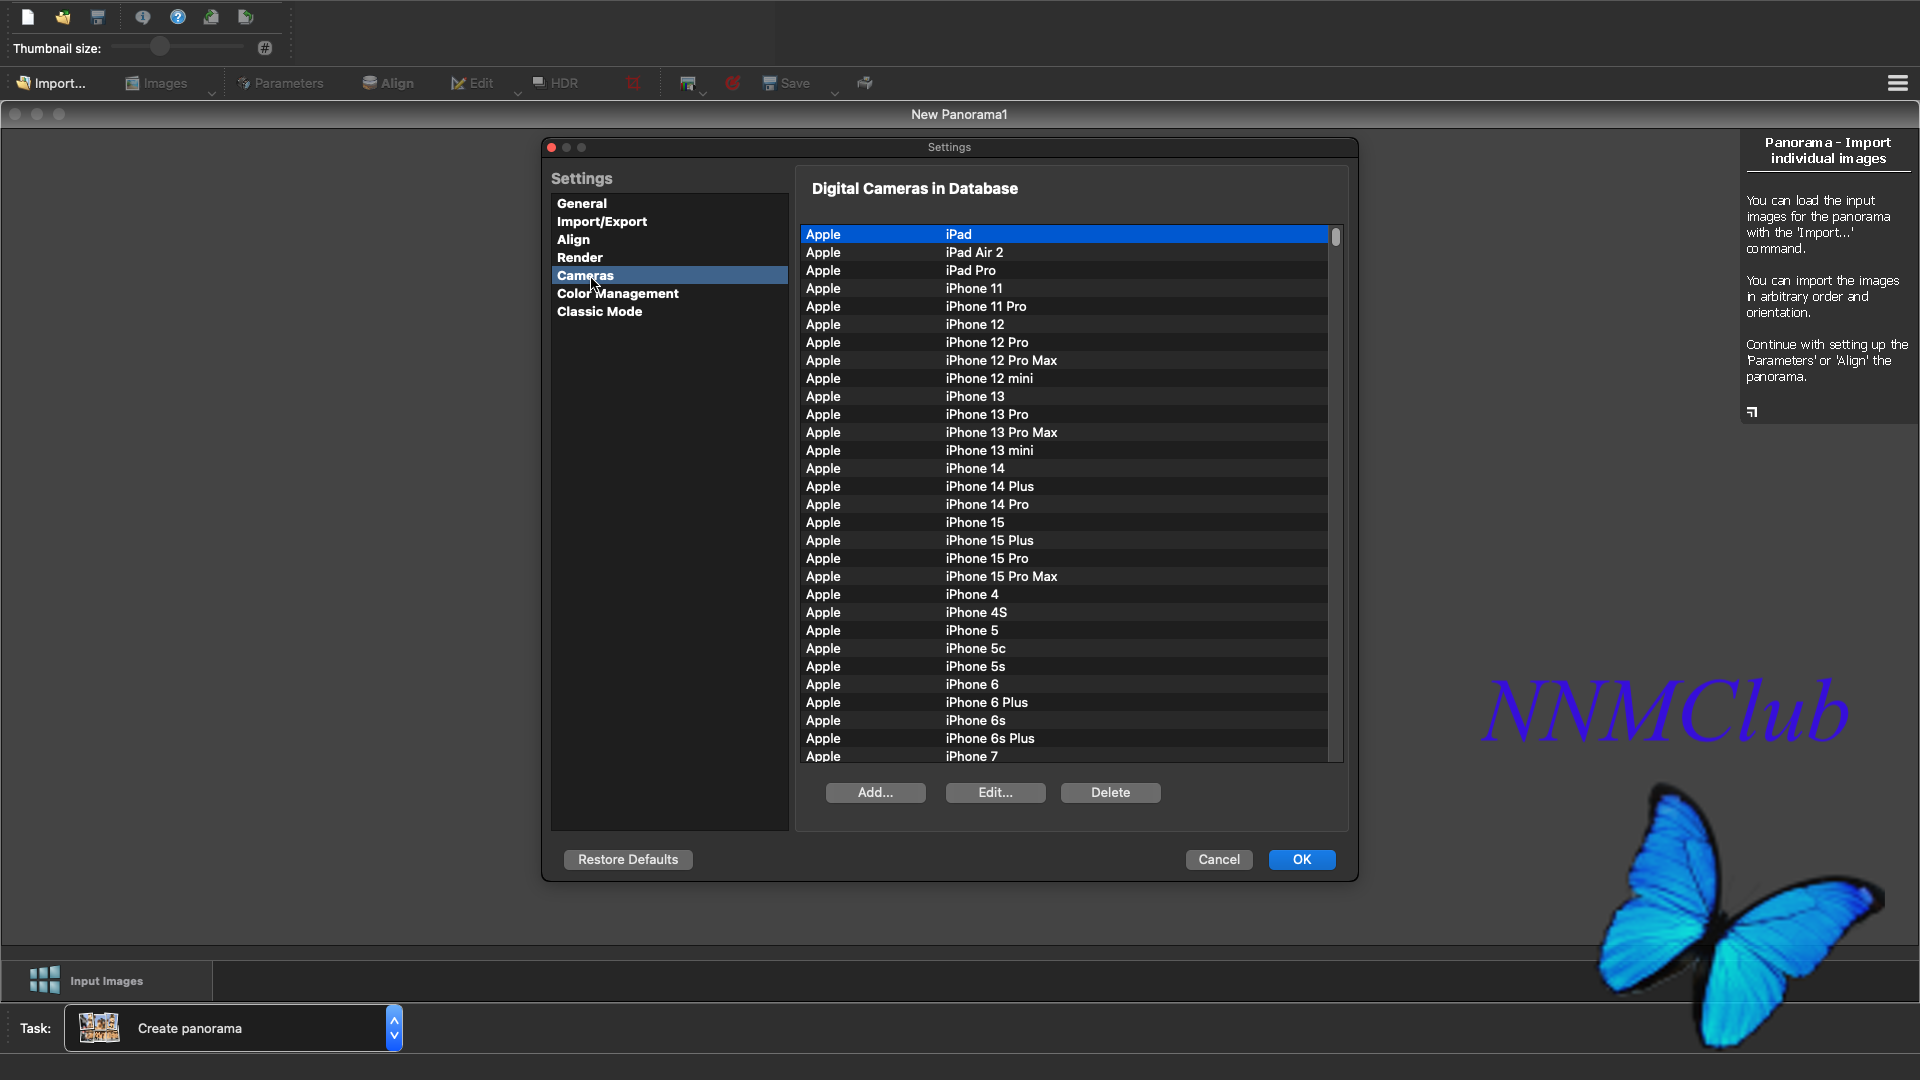Select the iPhone 14 Plus row

click(x=1064, y=486)
